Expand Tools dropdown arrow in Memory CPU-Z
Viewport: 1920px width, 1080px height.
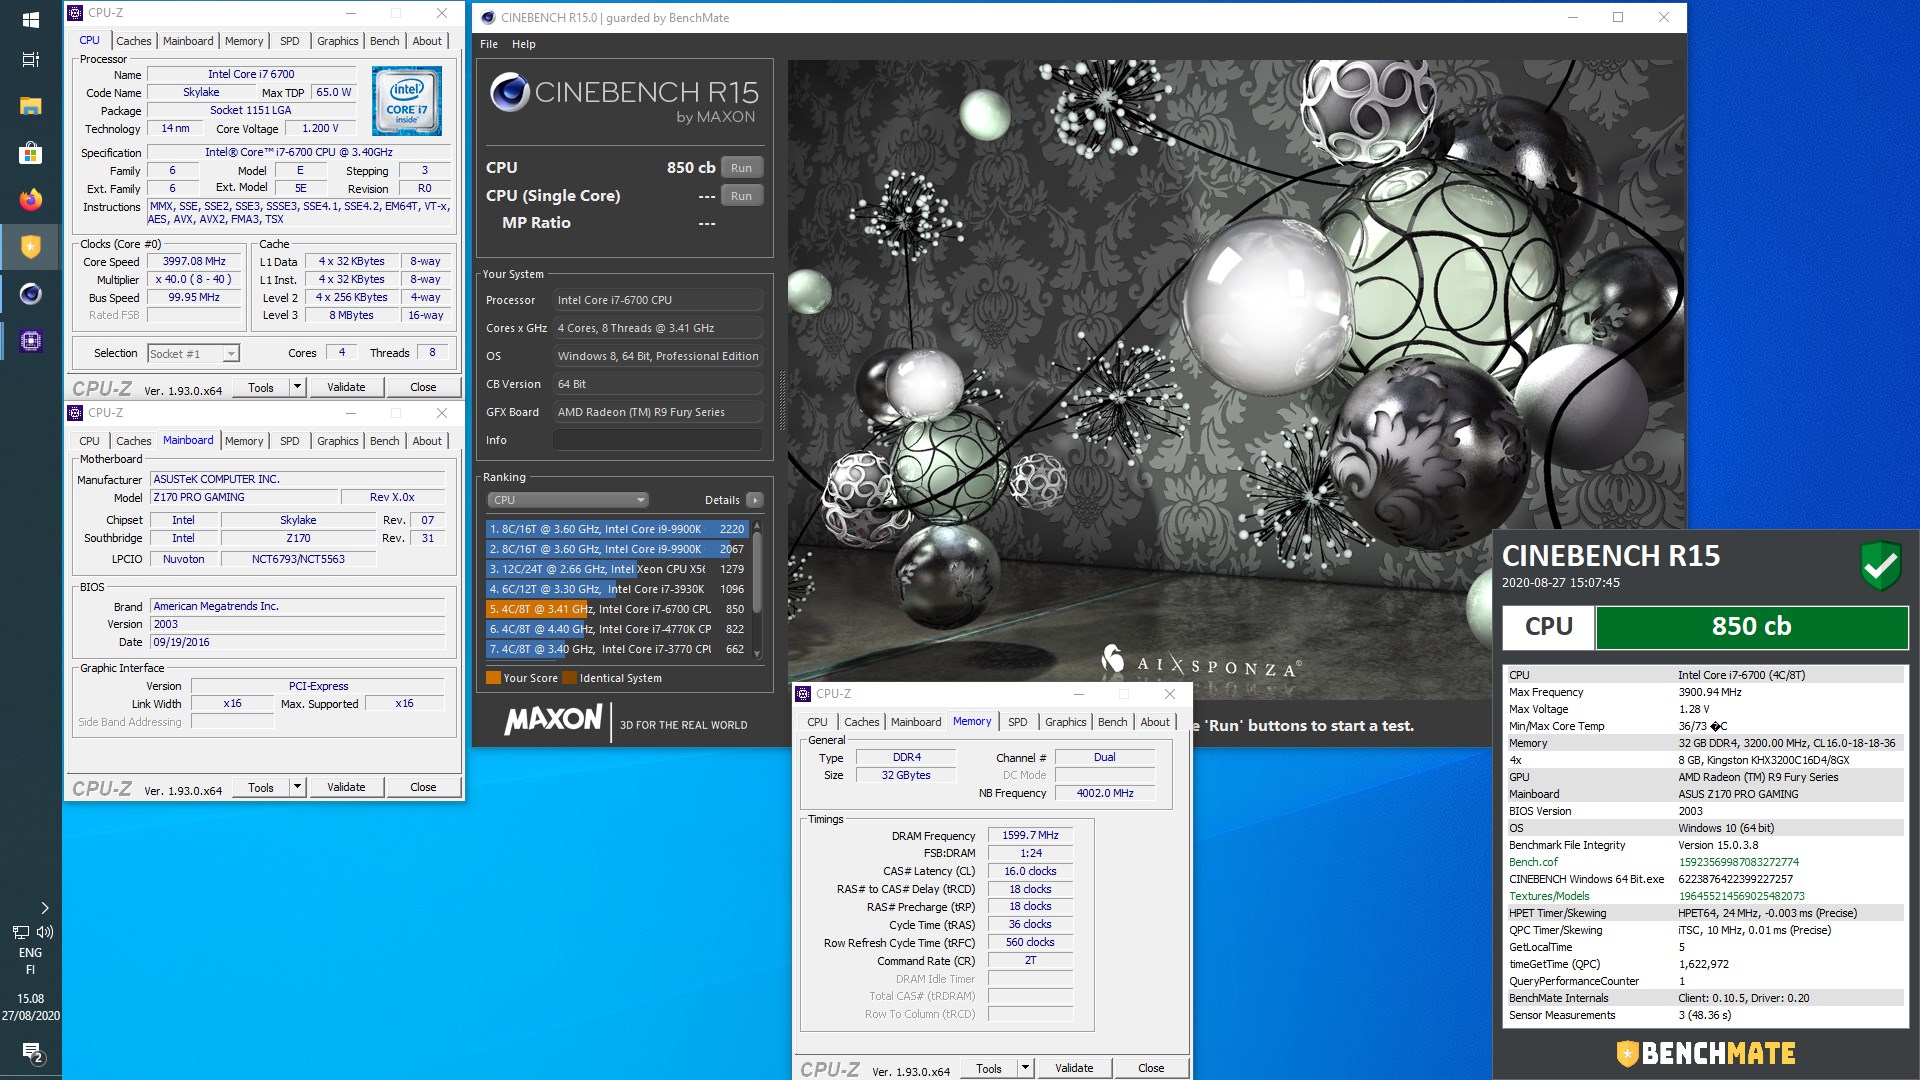(x=1025, y=1068)
